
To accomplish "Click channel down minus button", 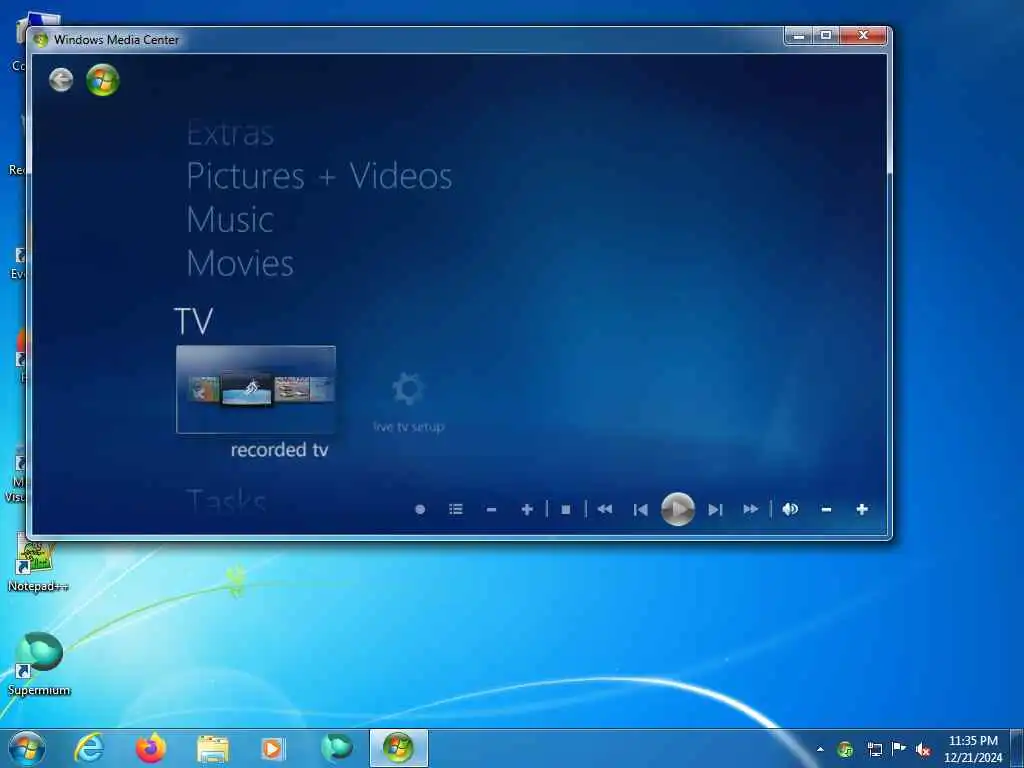I will point(492,509).
